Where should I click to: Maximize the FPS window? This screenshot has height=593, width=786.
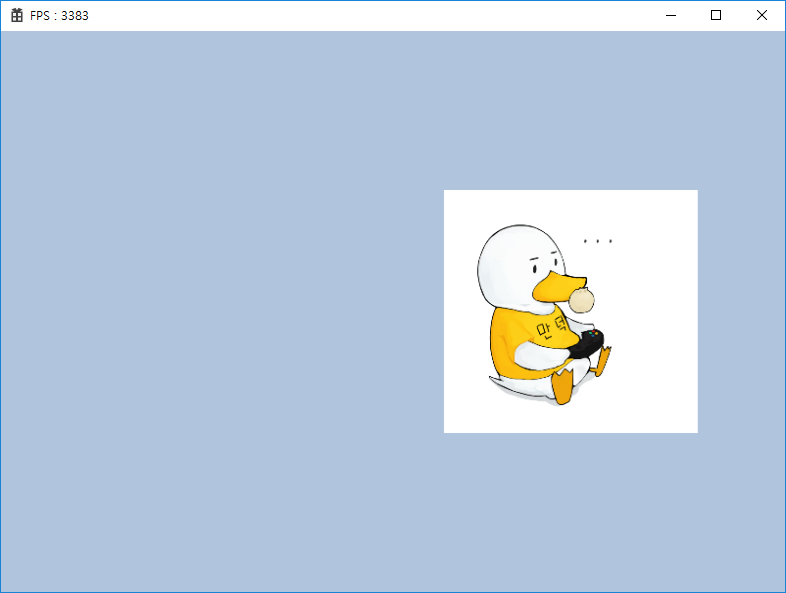pyautogui.click(x=716, y=16)
